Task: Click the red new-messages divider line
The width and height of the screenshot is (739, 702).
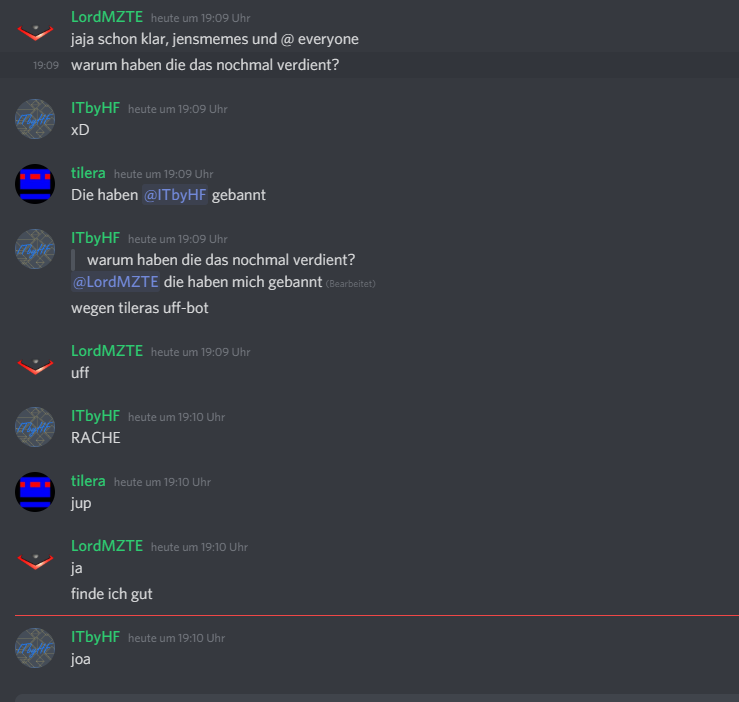Action: (x=377, y=615)
